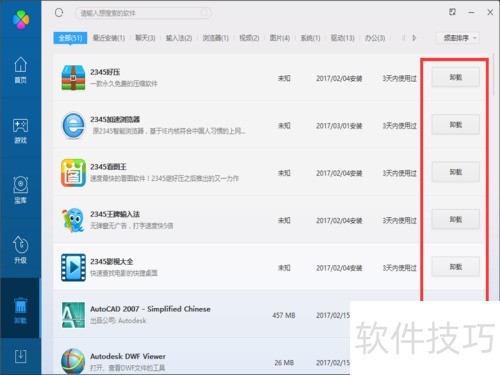Focus the software search input field

click(143, 13)
